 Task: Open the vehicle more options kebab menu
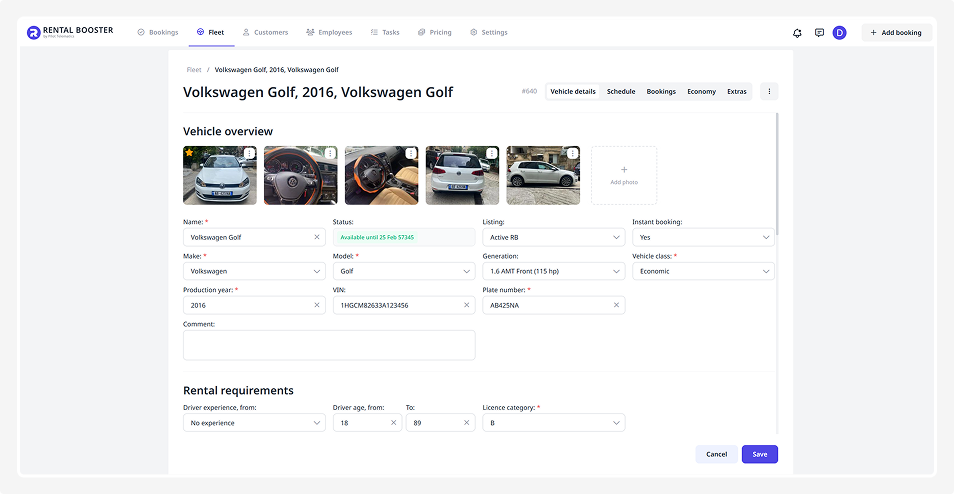(x=769, y=91)
